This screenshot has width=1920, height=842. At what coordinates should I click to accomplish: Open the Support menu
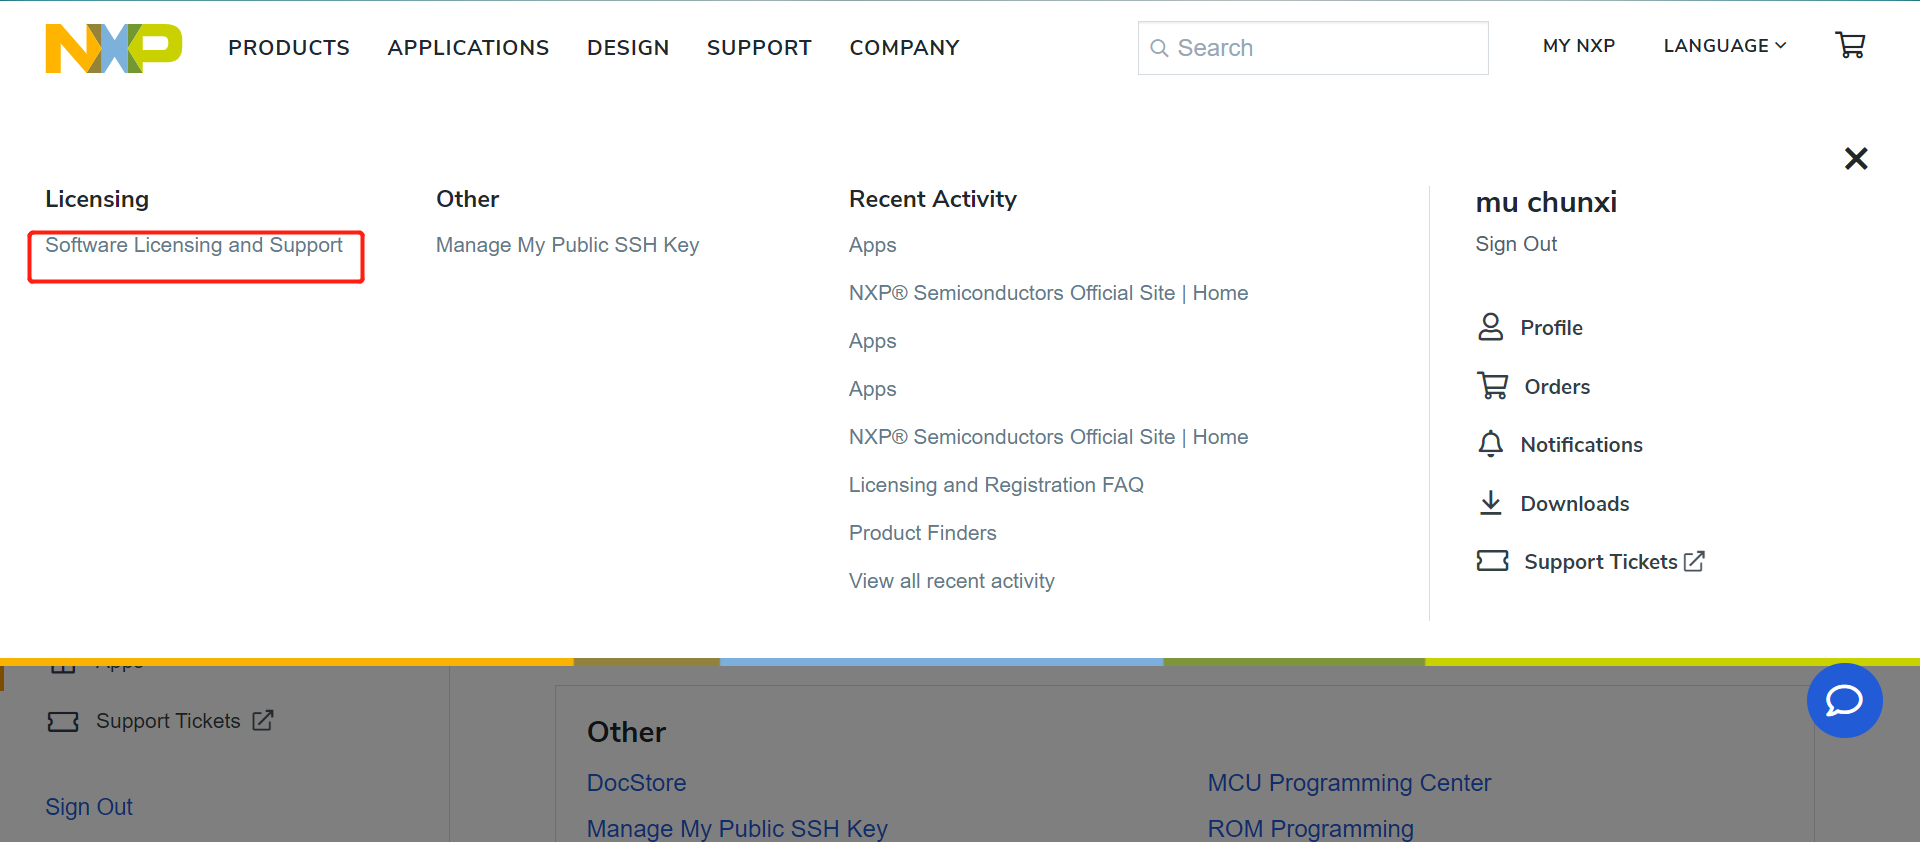(759, 48)
